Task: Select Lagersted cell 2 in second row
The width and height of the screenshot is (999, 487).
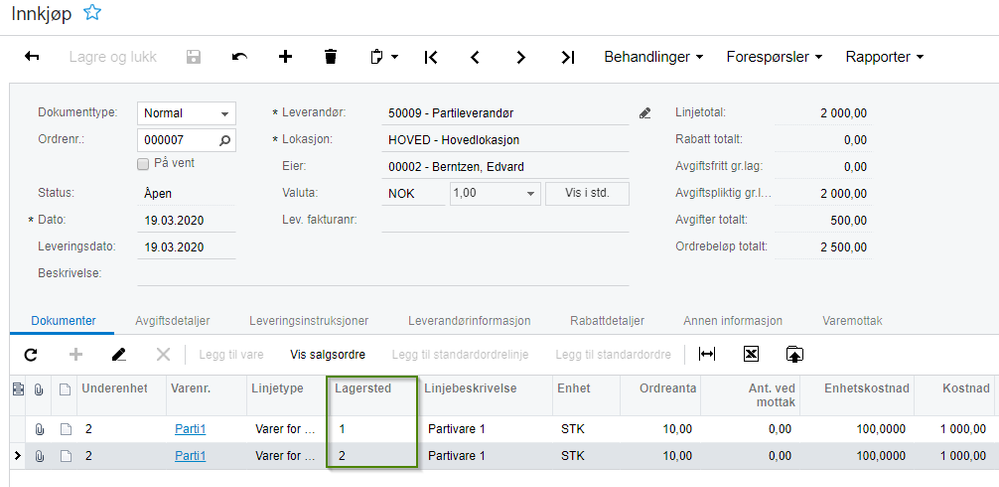Action: click(373, 456)
